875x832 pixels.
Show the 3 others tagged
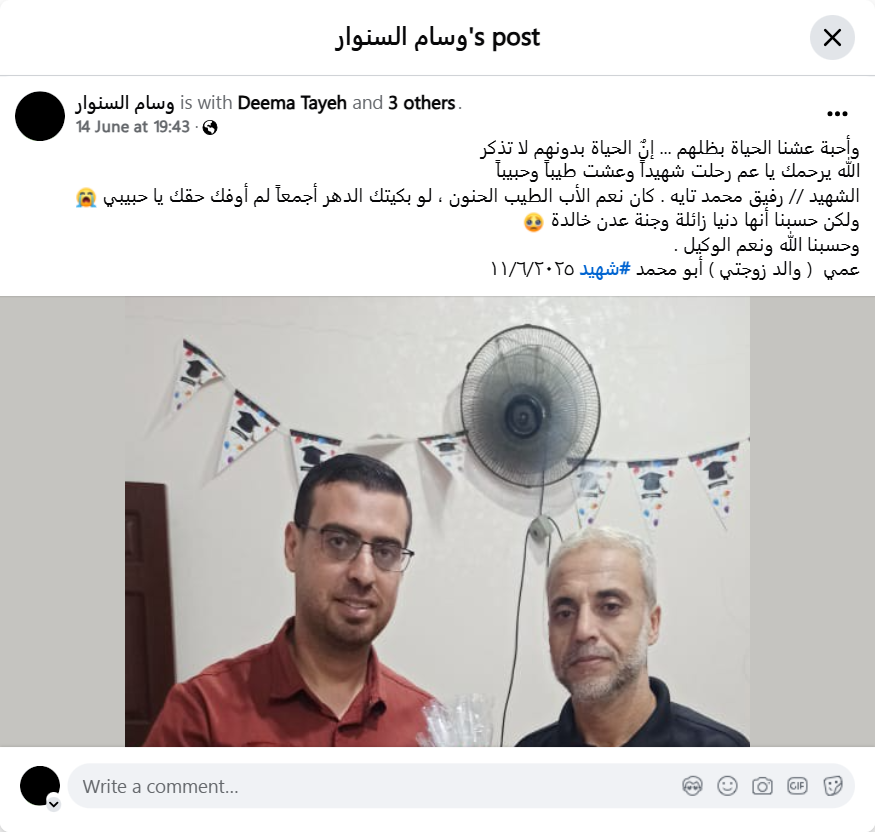pos(422,103)
